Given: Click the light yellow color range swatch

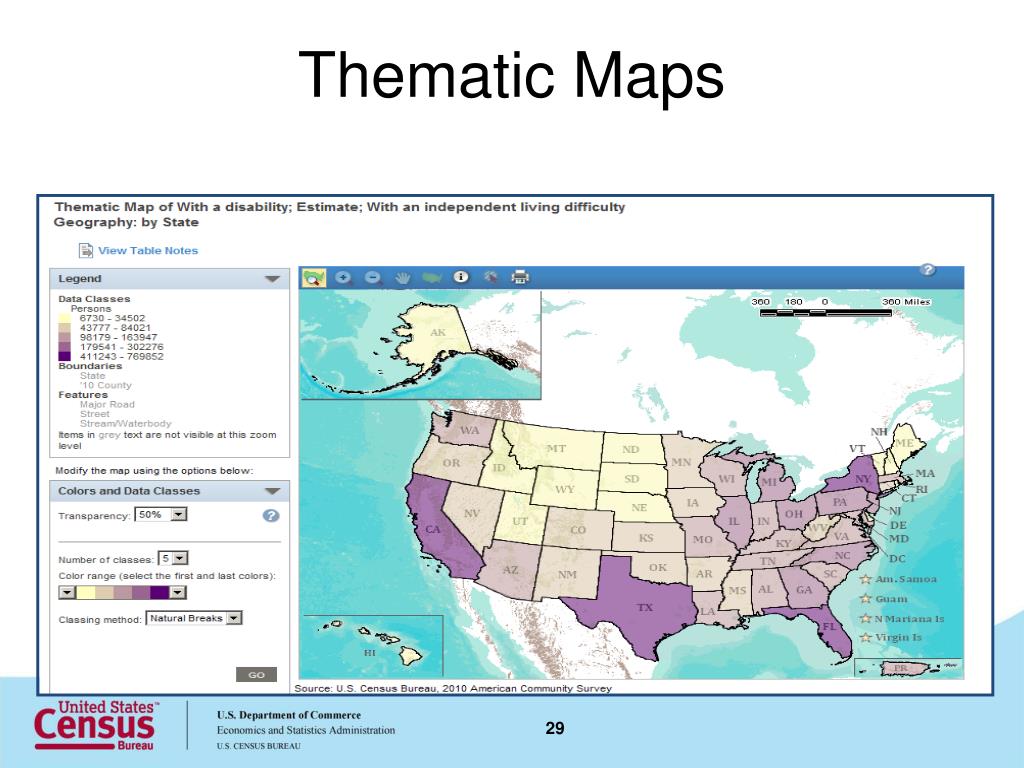Looking at the screenshot, I should [86, 592].
